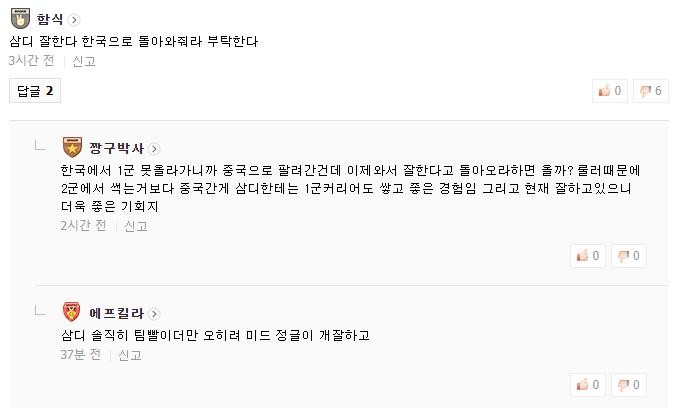Report 짱구박사's reply via 신고

click(135, 226)
